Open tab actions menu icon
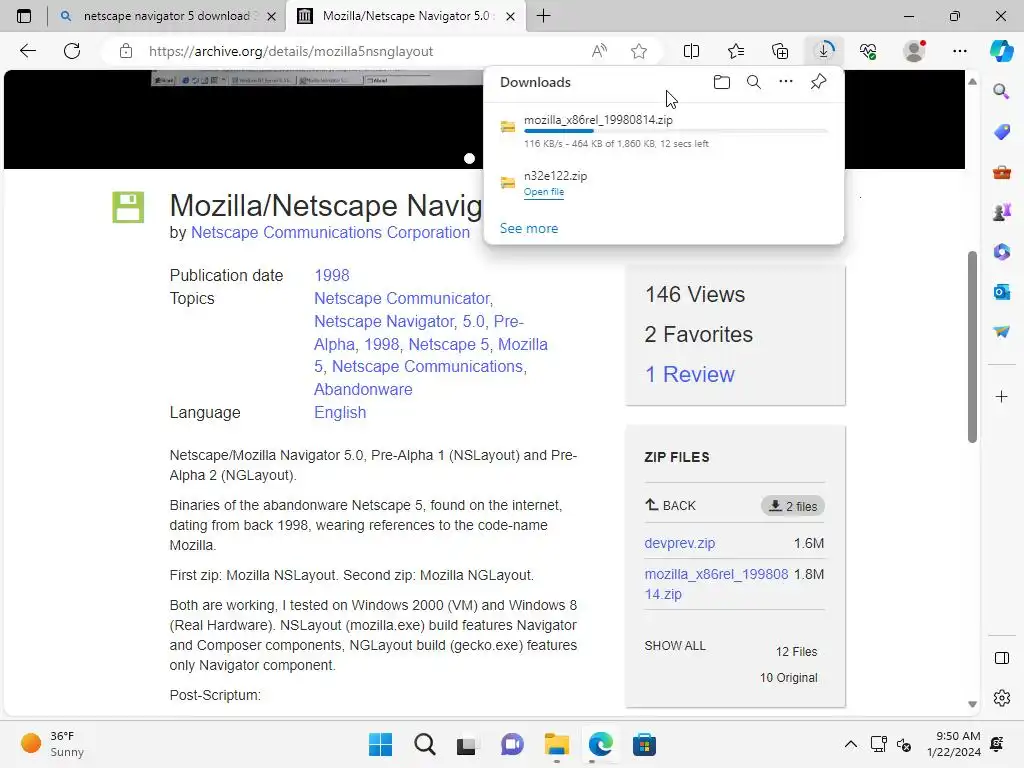 click(24, 16)
